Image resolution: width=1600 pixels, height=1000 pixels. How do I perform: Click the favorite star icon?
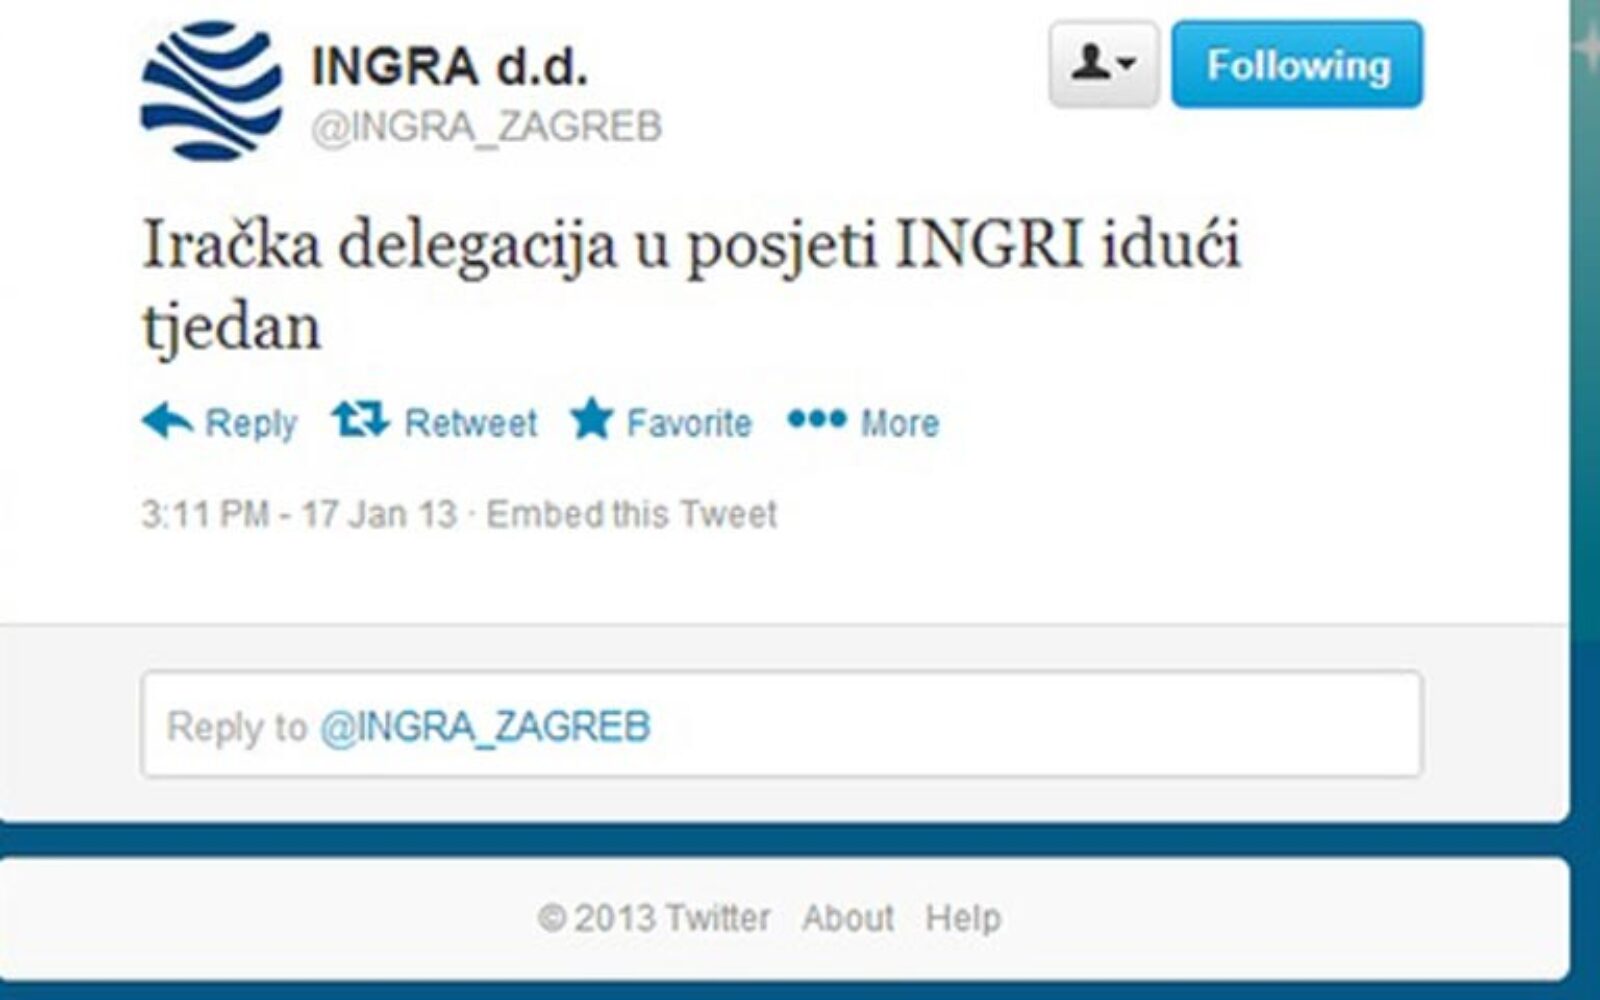(x=591, y=419)
